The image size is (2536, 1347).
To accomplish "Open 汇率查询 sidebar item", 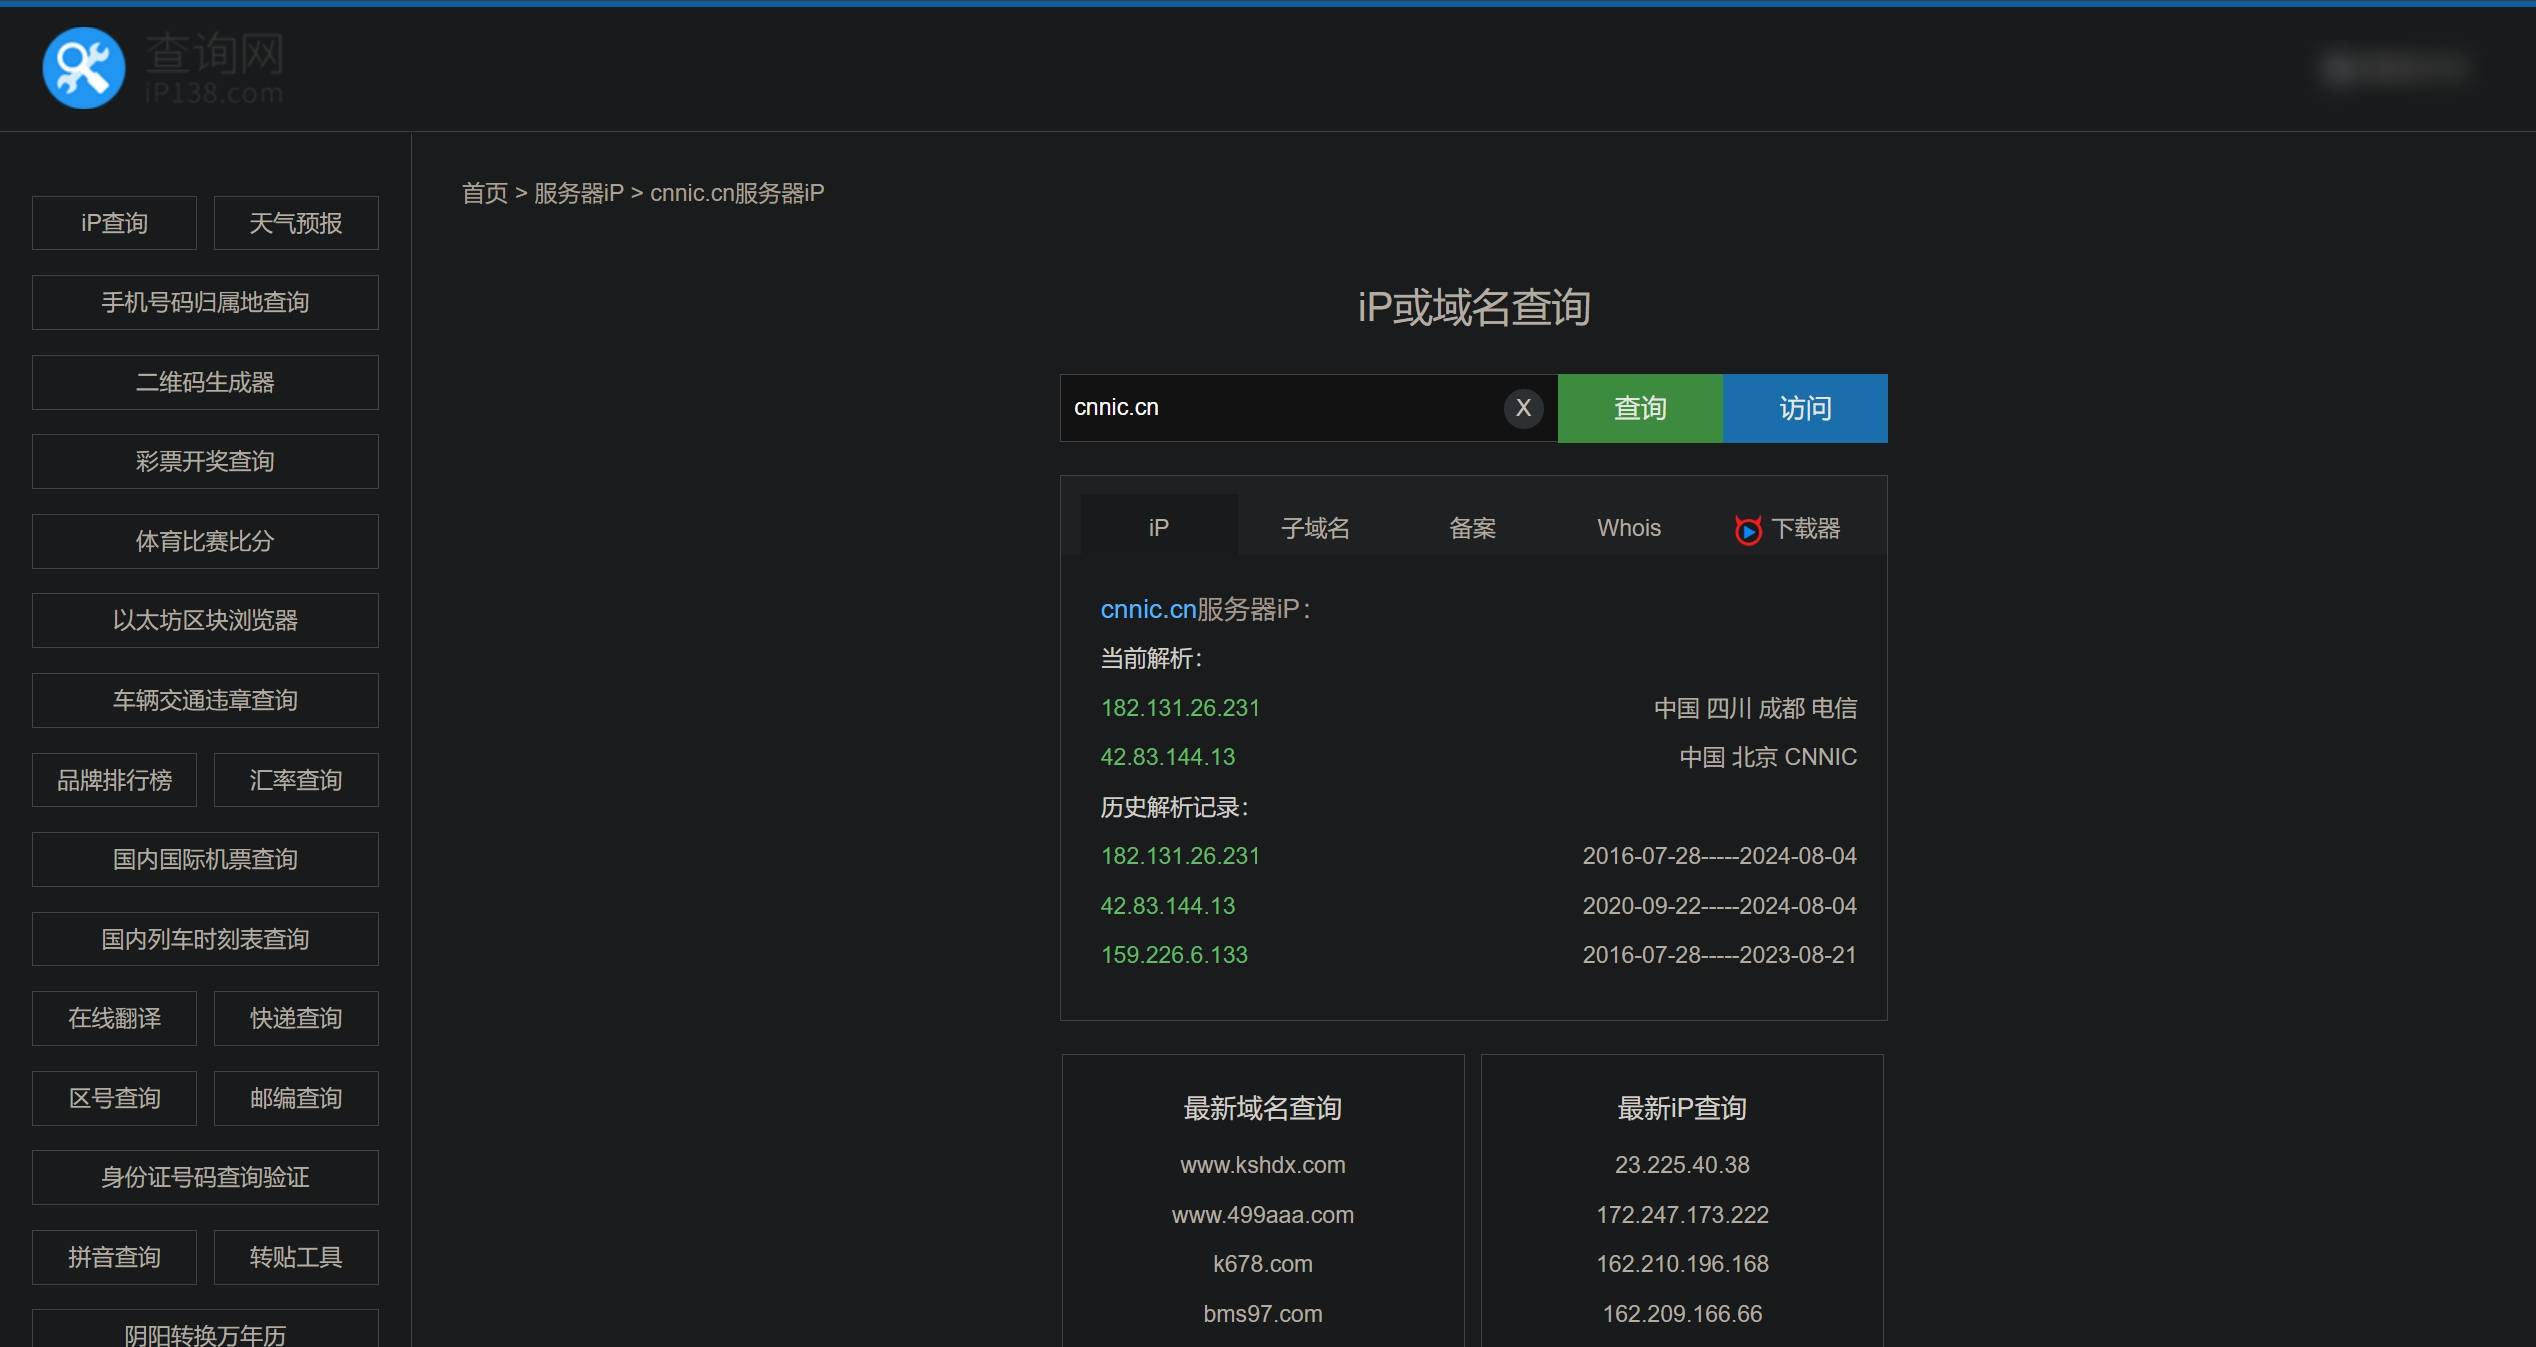I will click(x=296, y=780).
